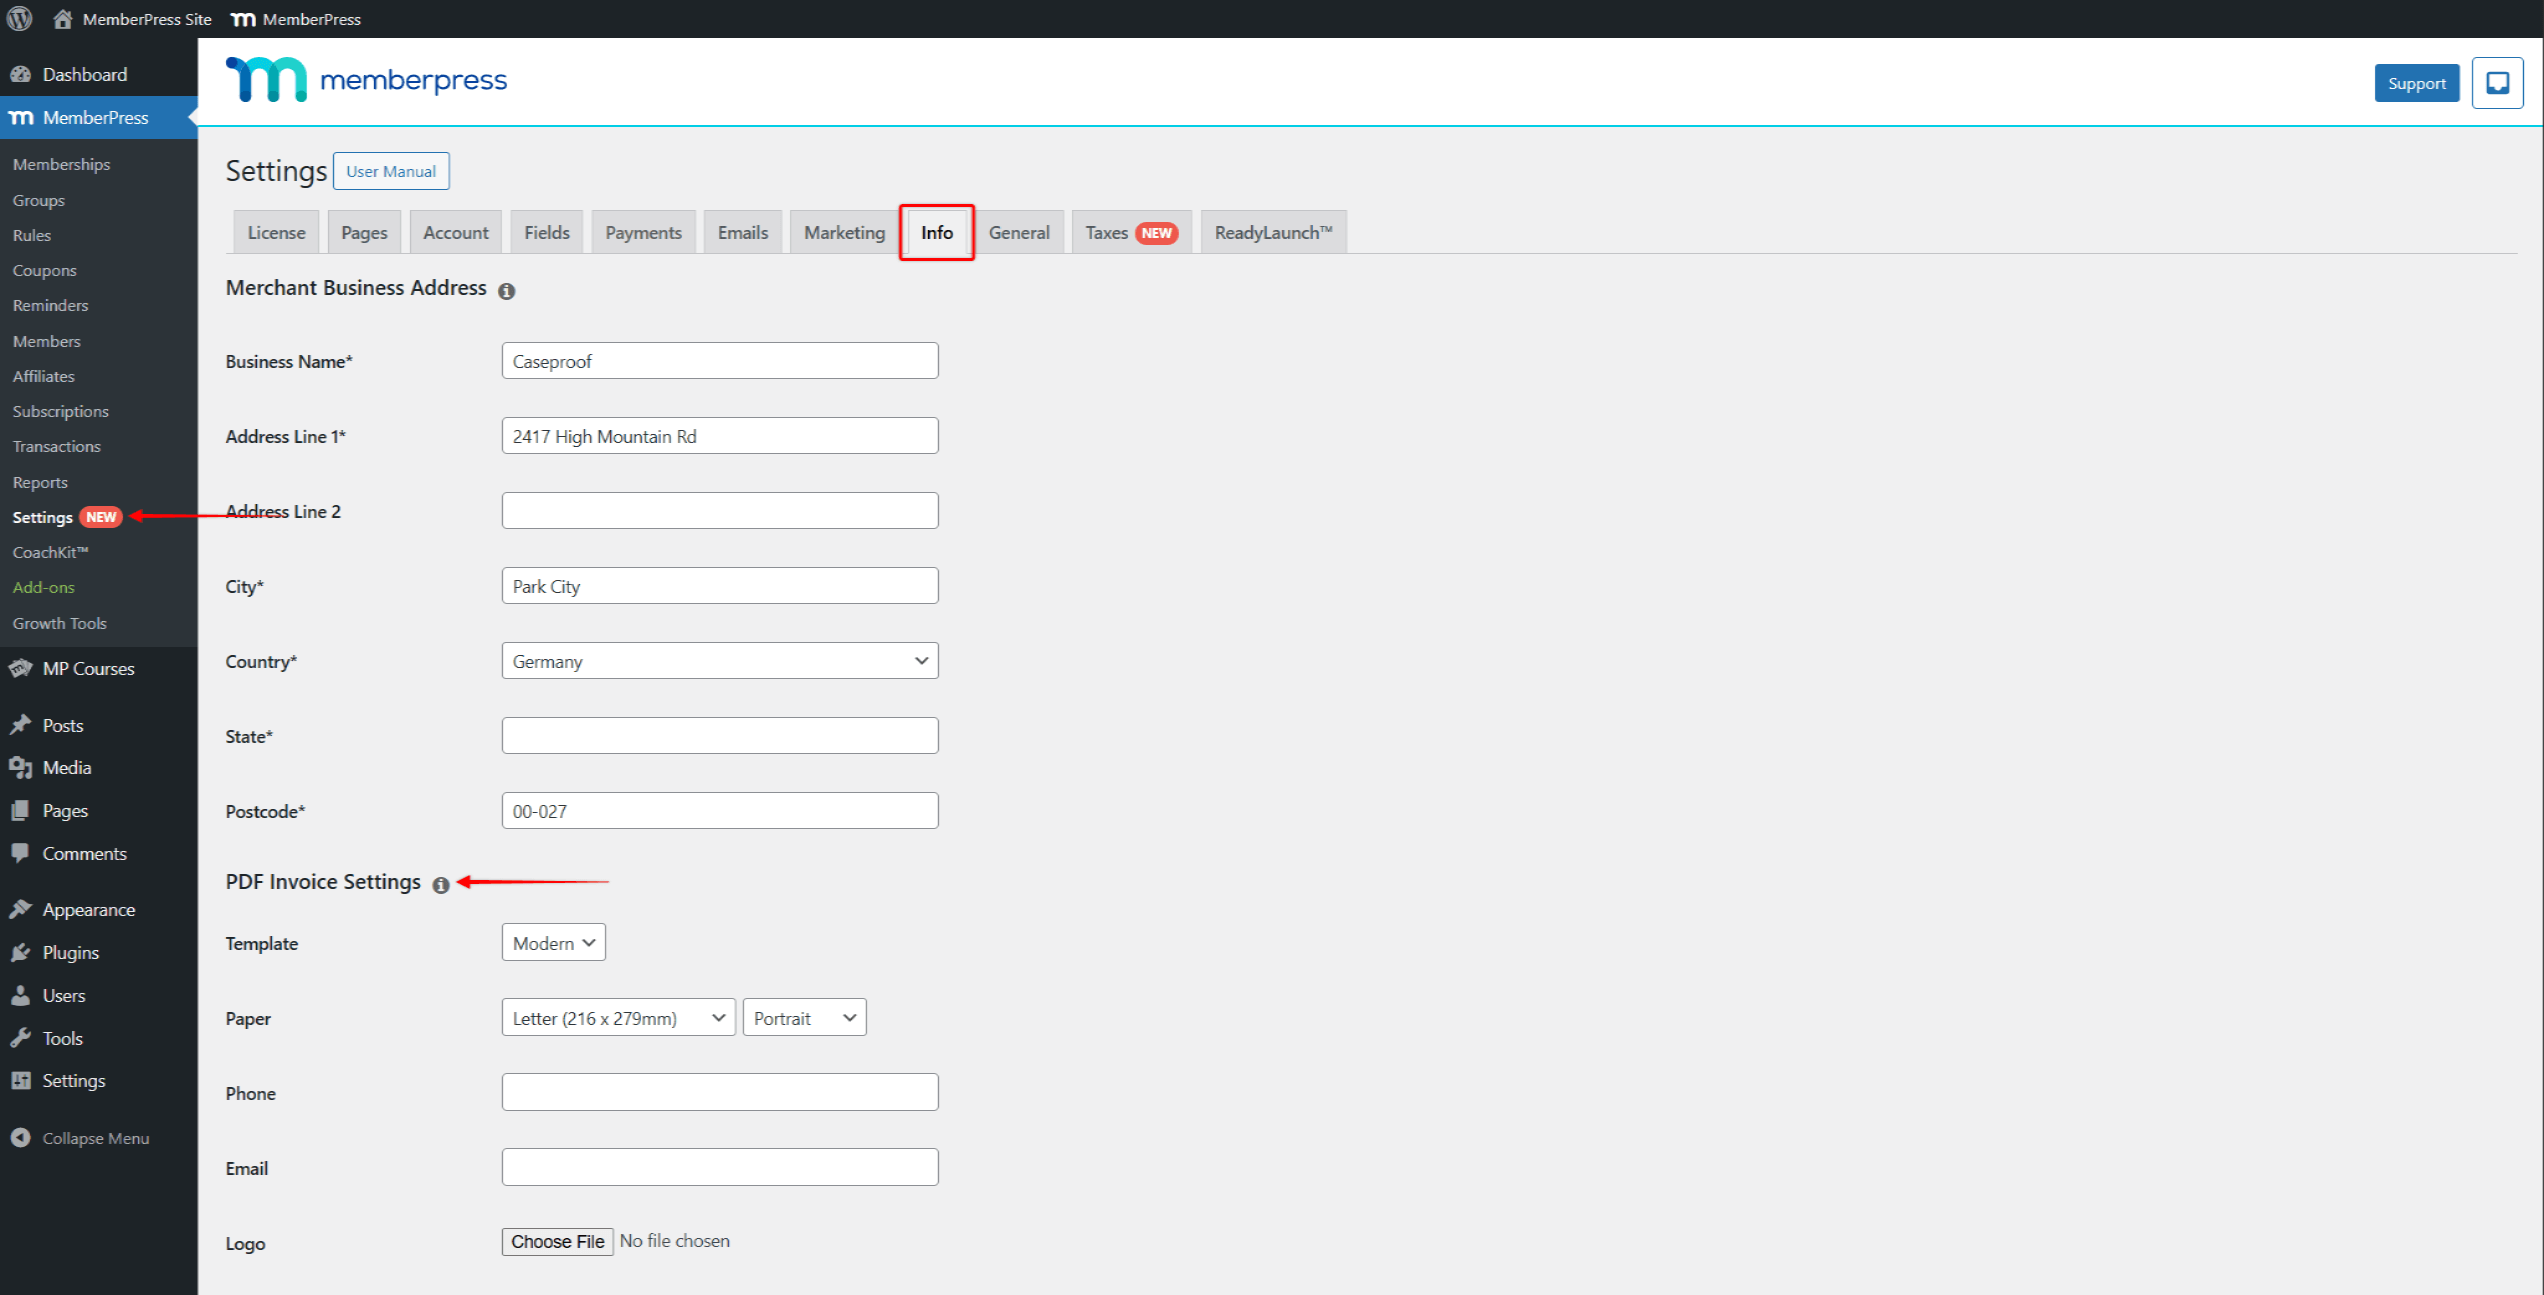This screenshot has height=1295, width=2544.
Task: Open the Country dropdown showing Germany
Action: pos(719,661)
